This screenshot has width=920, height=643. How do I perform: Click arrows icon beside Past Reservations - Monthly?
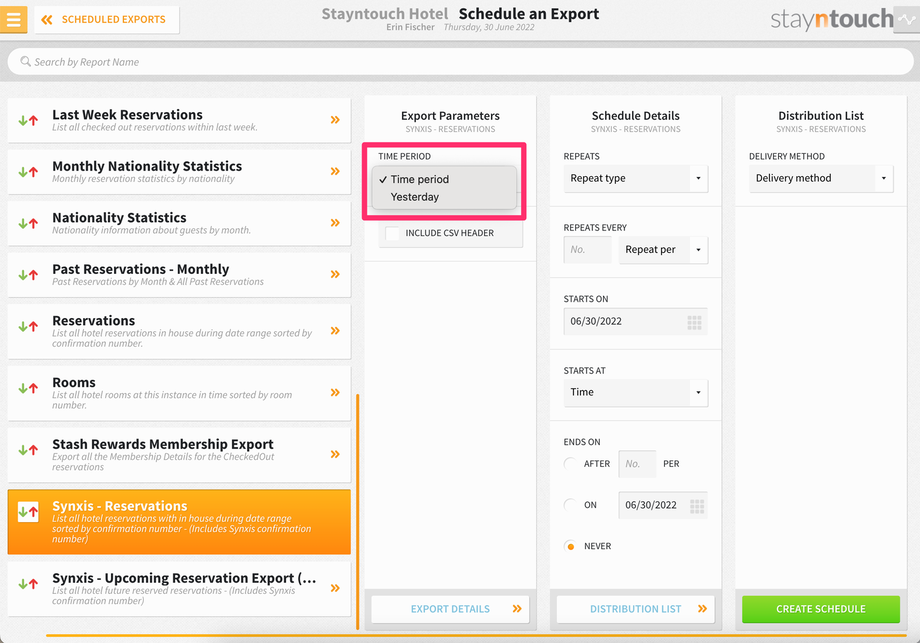coord(28,275)
